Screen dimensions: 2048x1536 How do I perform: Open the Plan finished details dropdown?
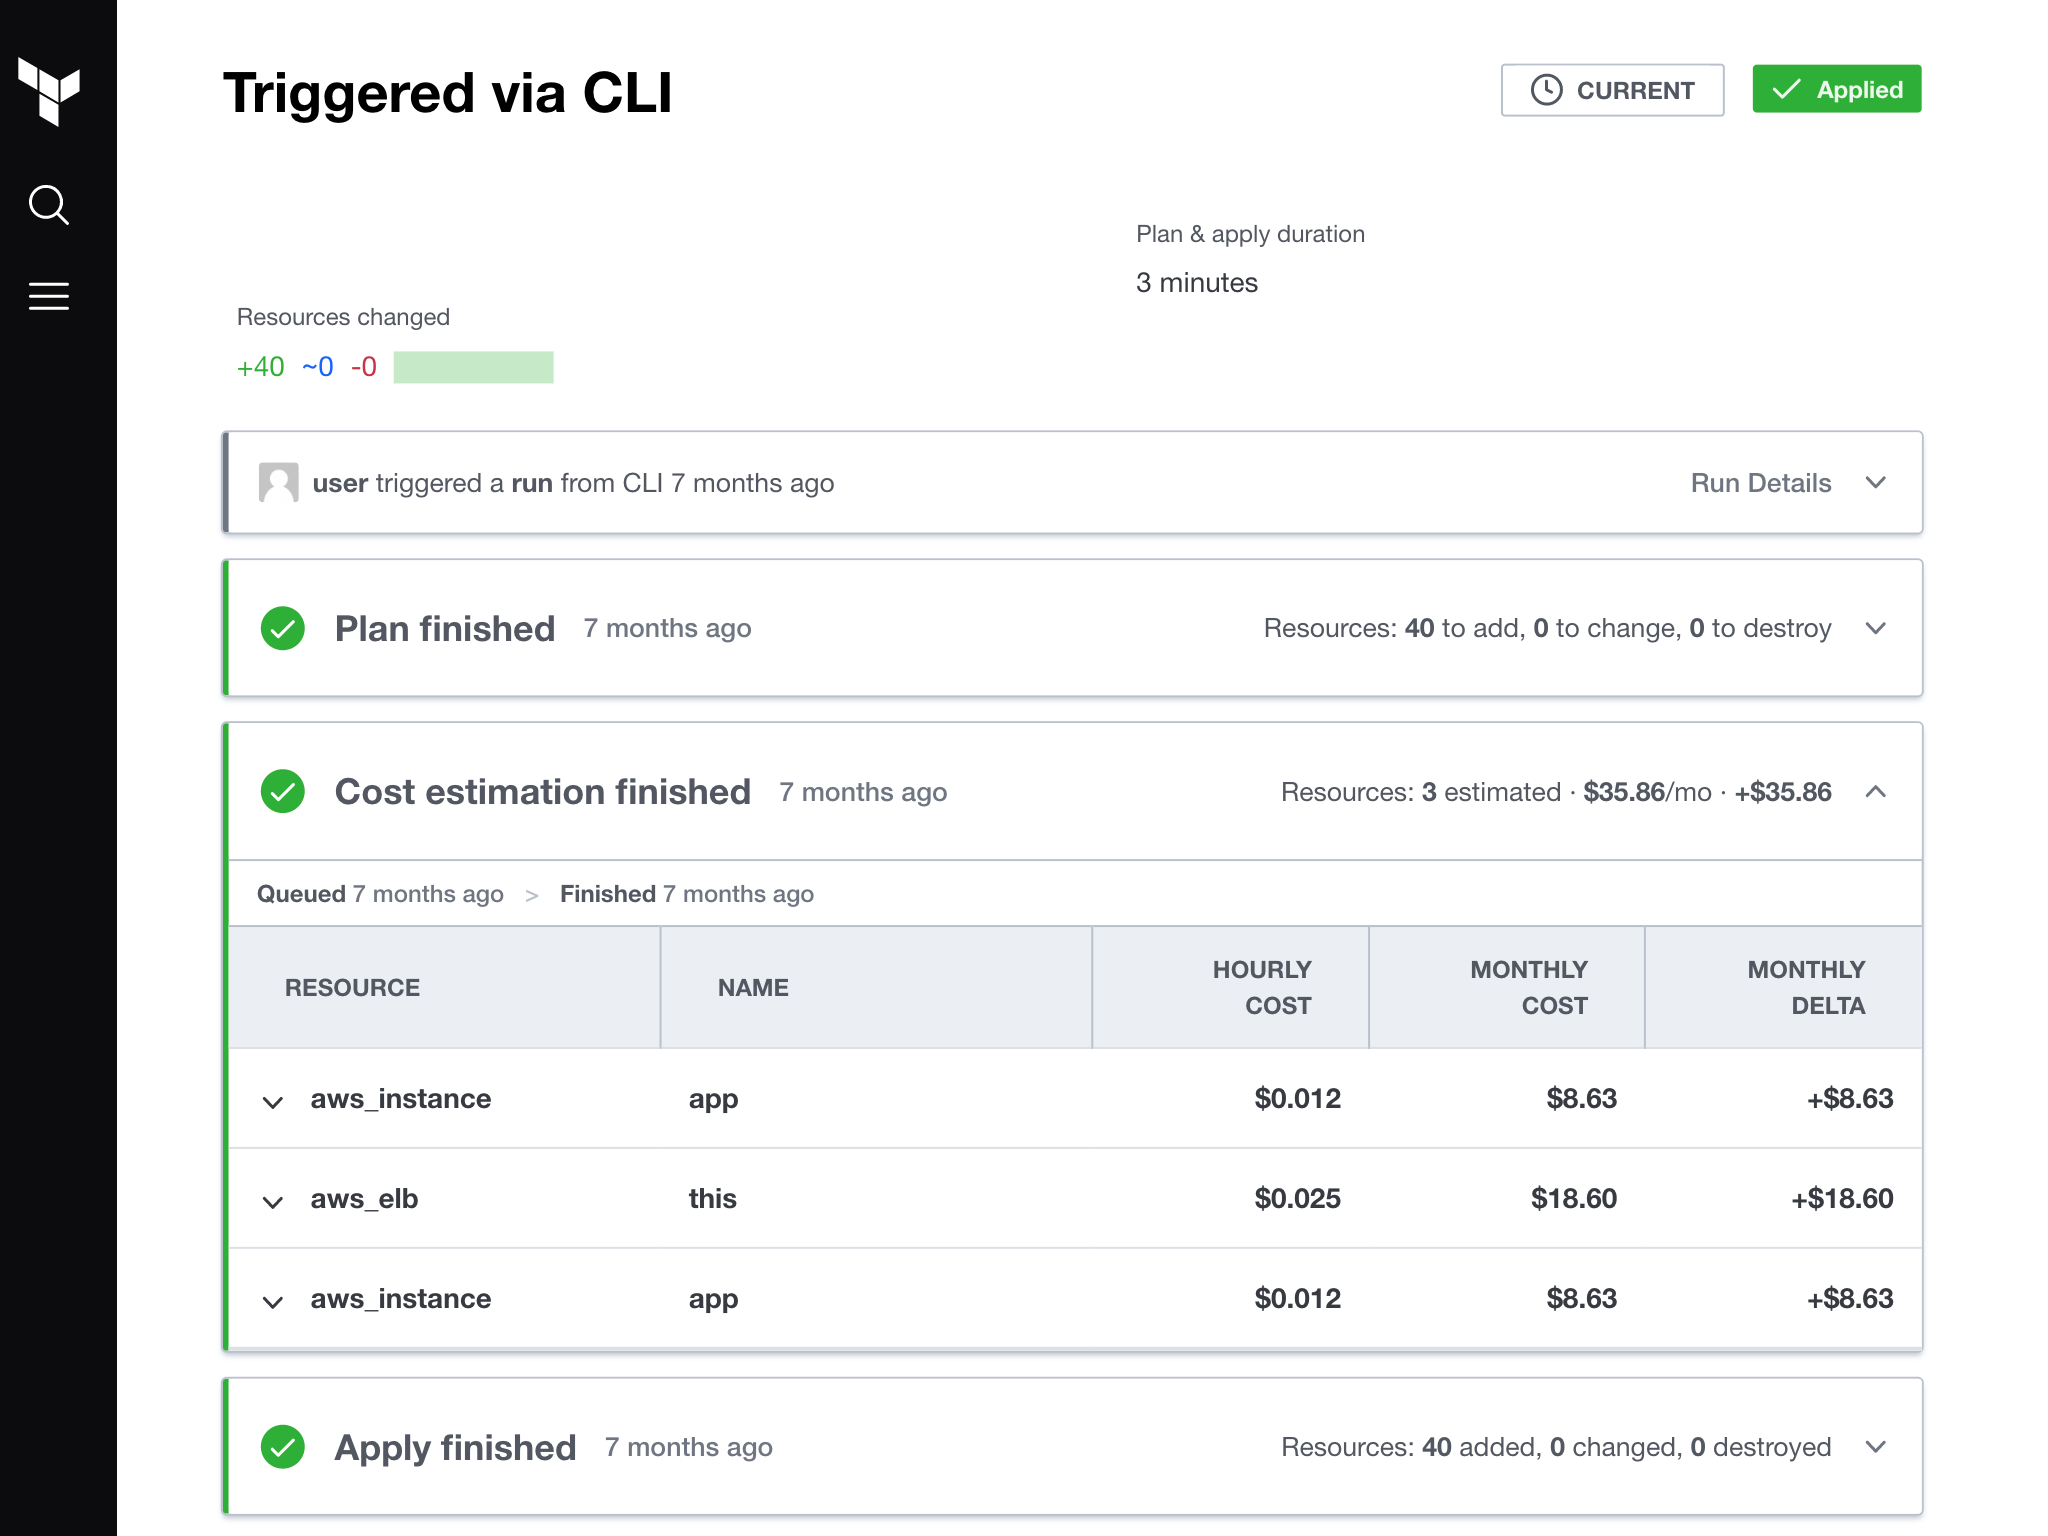[1875, 628]
